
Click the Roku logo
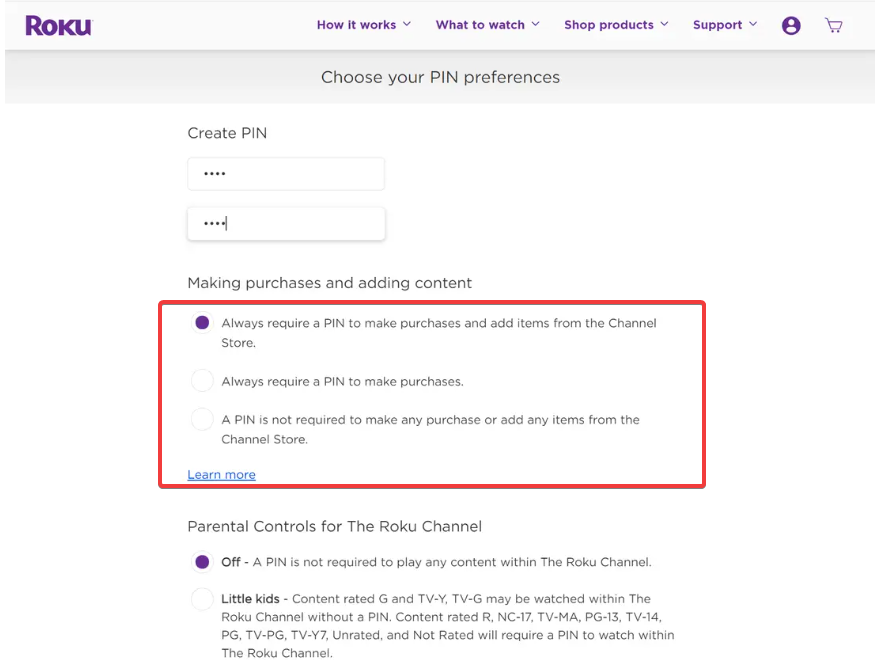(x=58, y=26)
